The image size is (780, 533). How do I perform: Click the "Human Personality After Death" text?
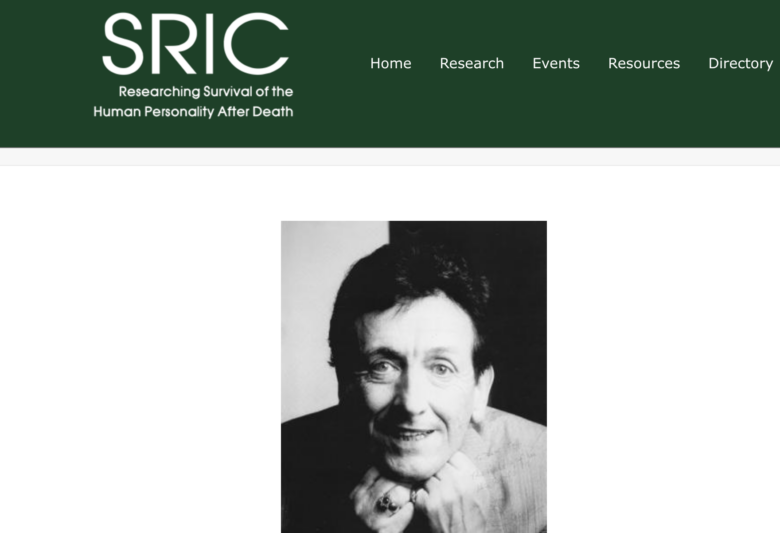193,111
